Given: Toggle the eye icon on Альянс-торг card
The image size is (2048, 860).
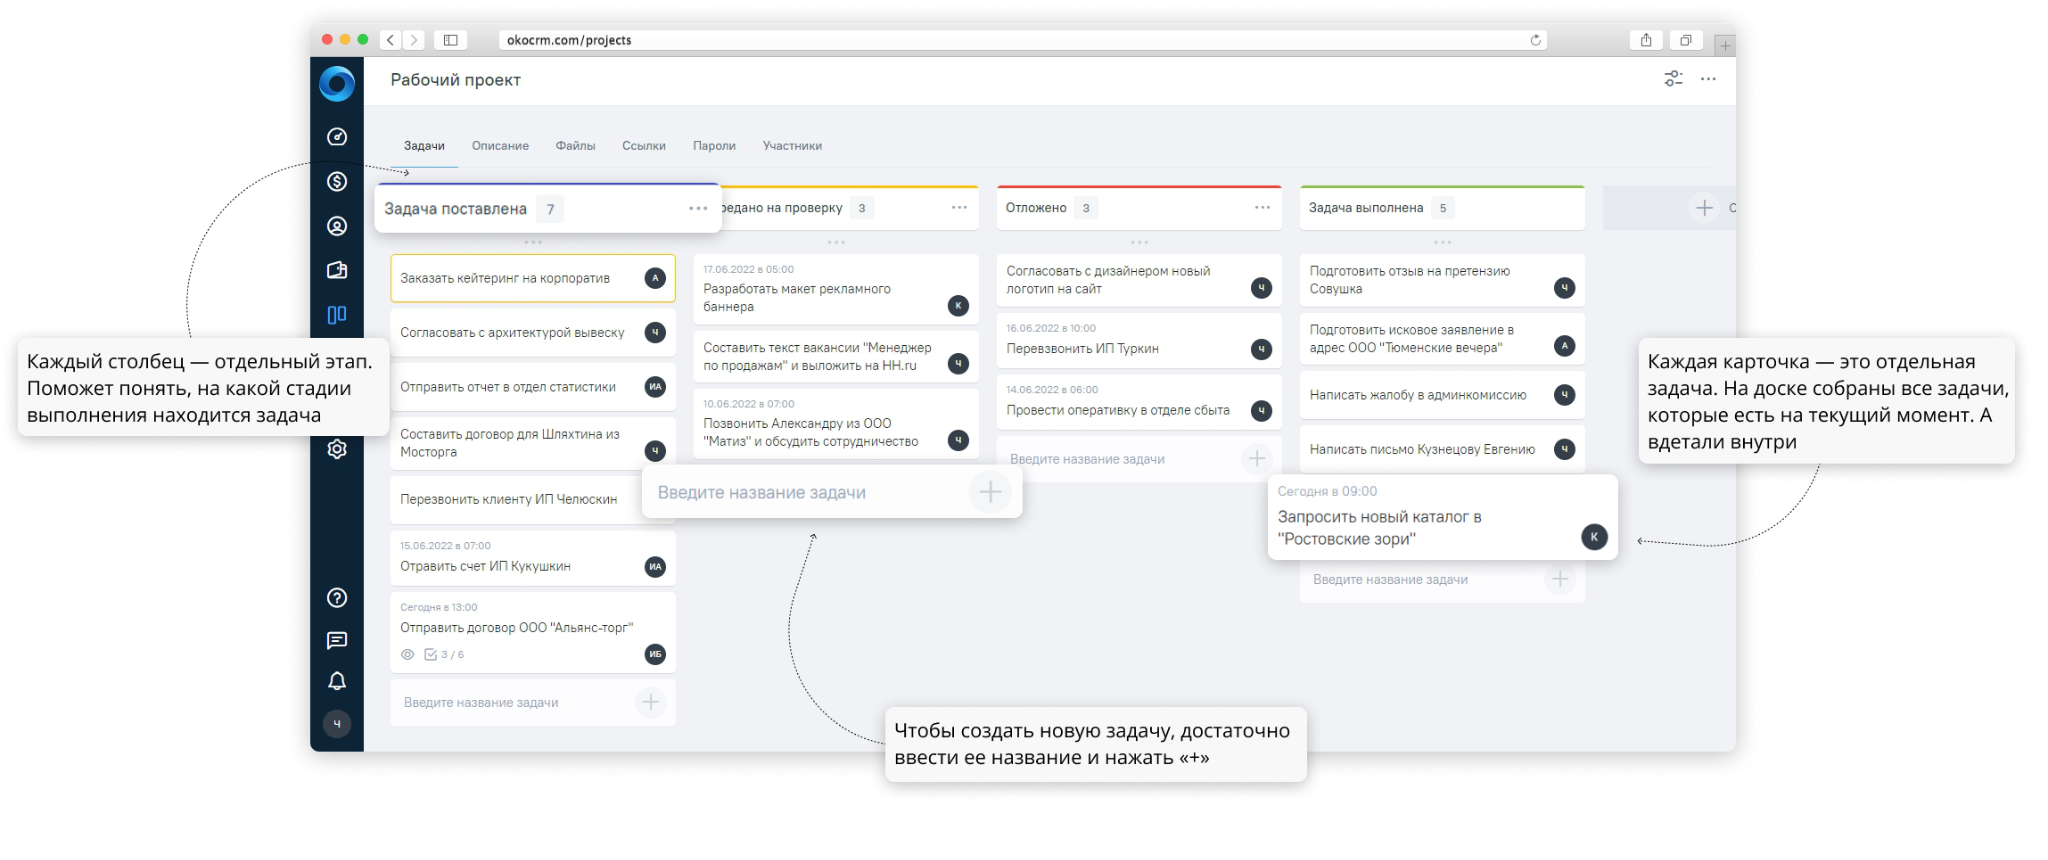Looking at the screenshot, I should [407, 655].
